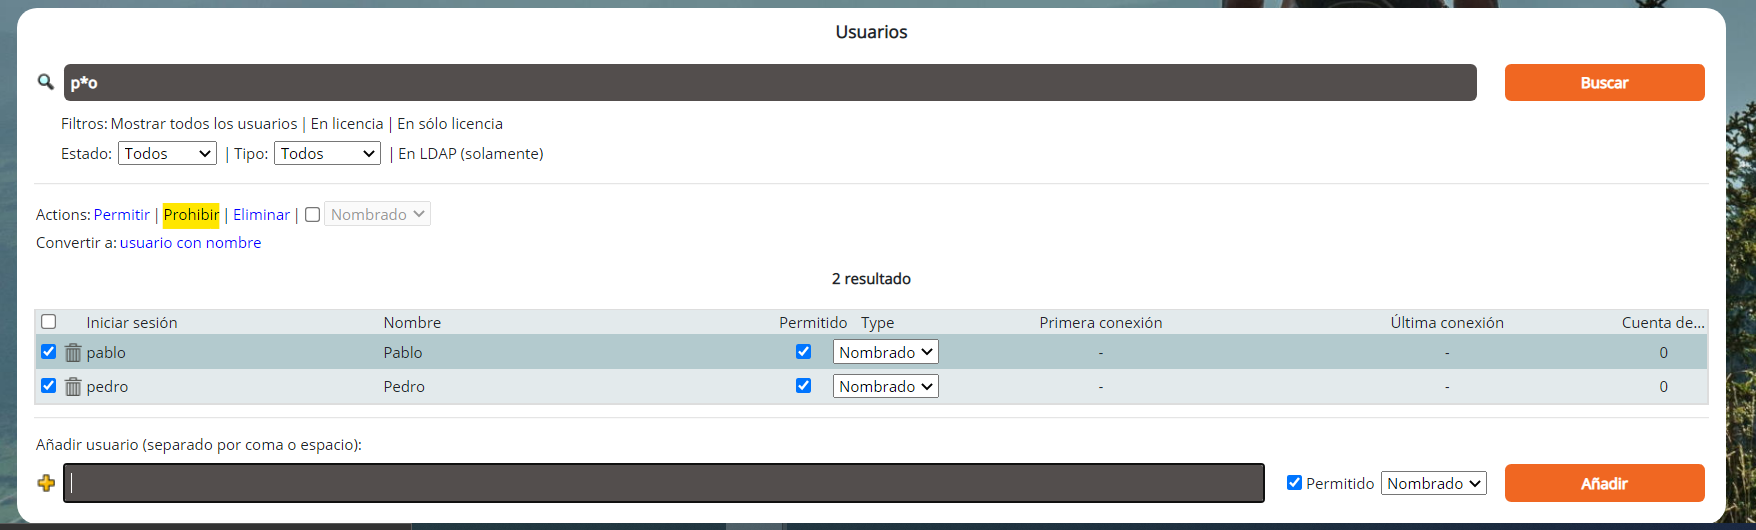Focus the Añadir usuario text field
The image size is (1756, 530).
663,483
